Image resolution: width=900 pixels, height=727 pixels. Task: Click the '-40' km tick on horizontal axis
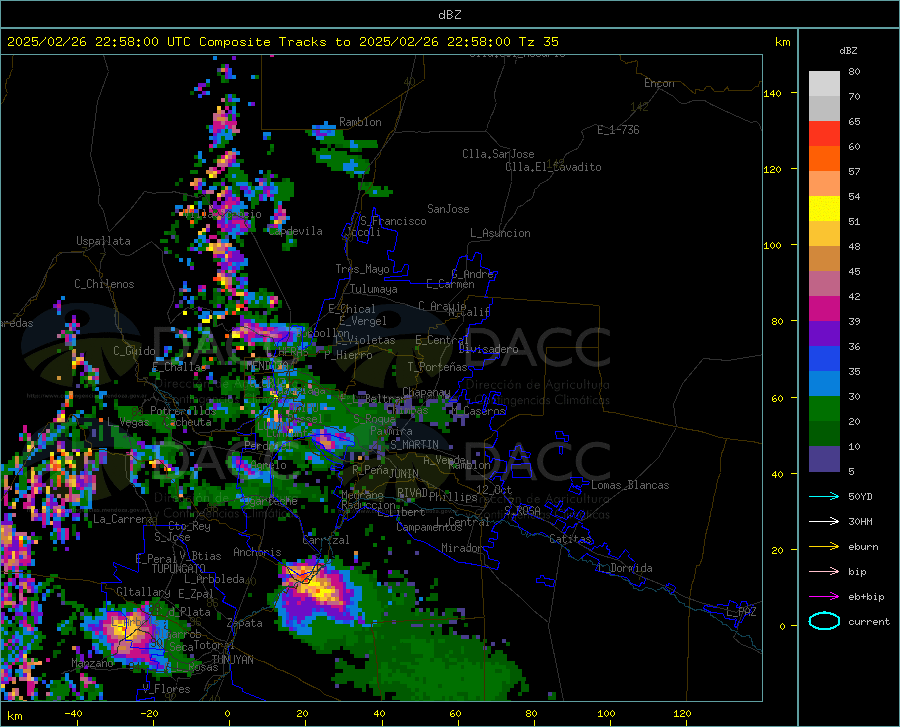click(73, 713)
